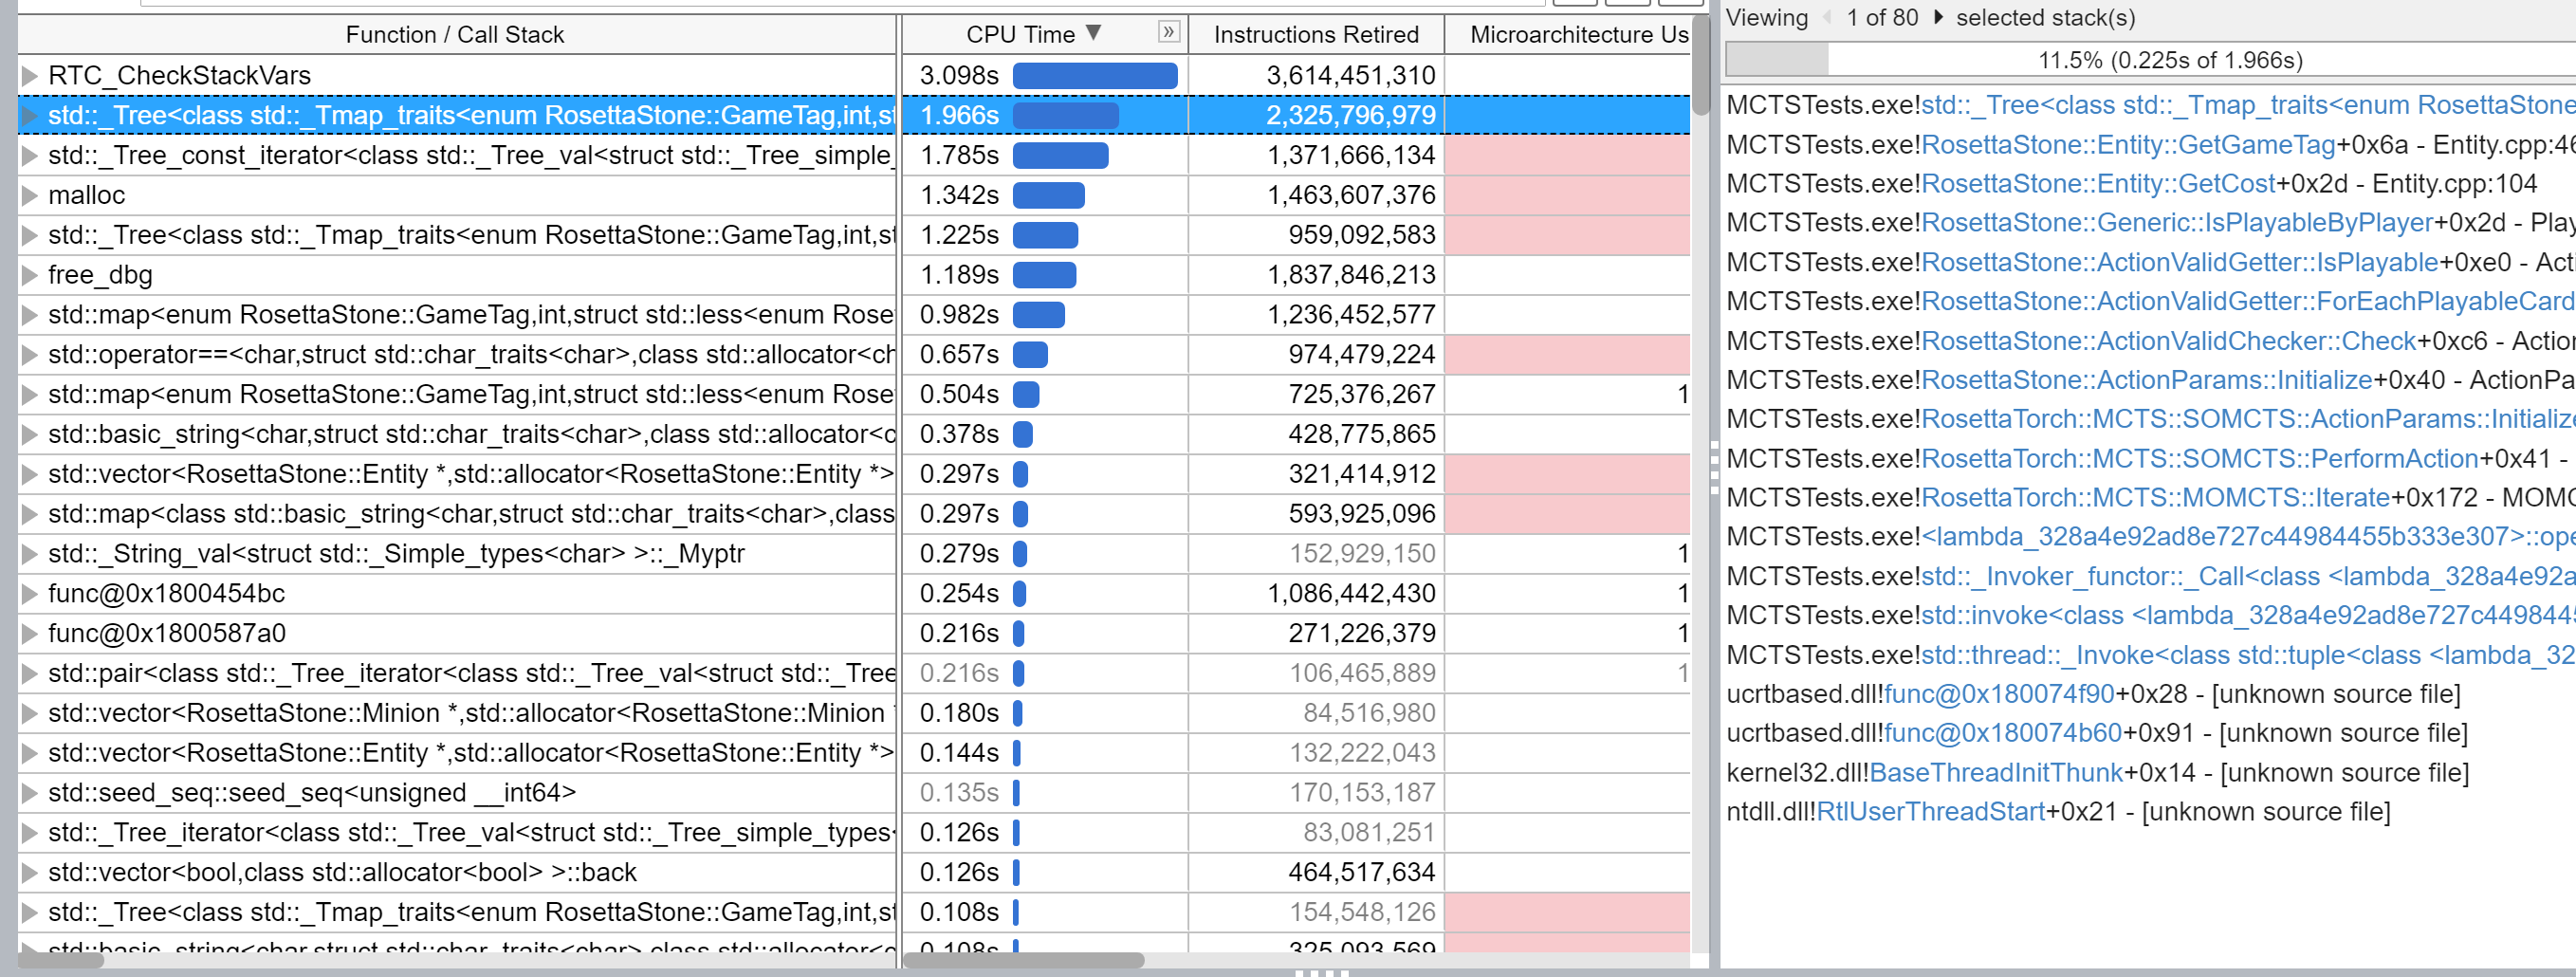The width and height of the screenshot is (2576, 977).
Task: Expand the std::vector<bool> back row
Action: click(x=30, y=872)
